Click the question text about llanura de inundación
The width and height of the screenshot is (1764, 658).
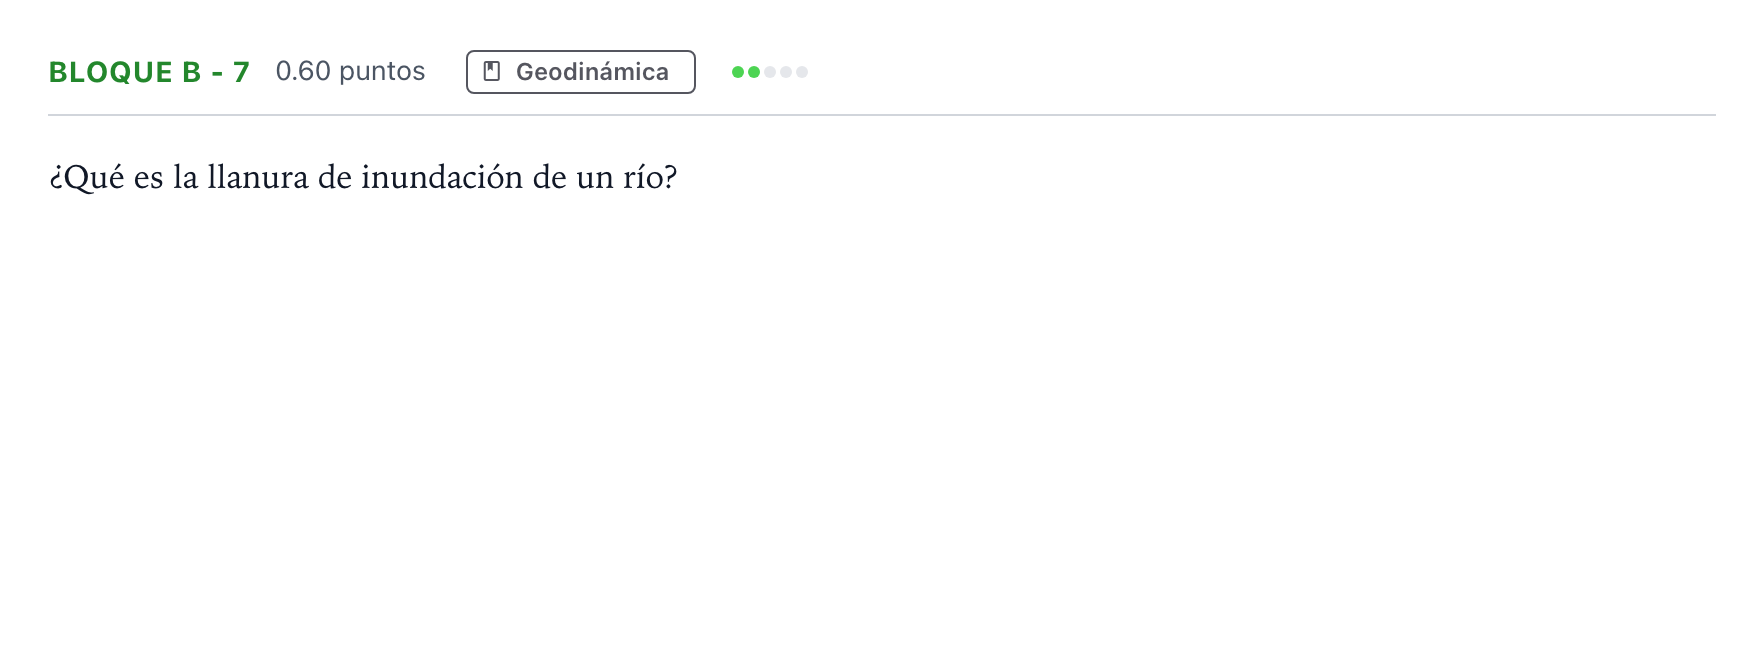[363, 178]
